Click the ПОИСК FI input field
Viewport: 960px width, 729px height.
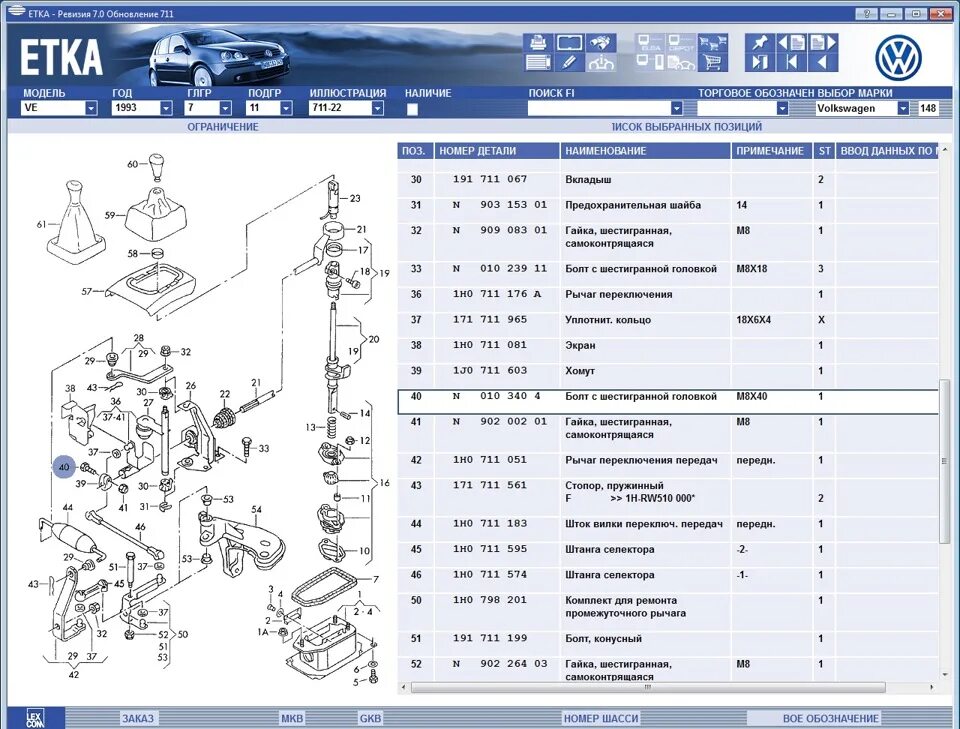(599, 108)
